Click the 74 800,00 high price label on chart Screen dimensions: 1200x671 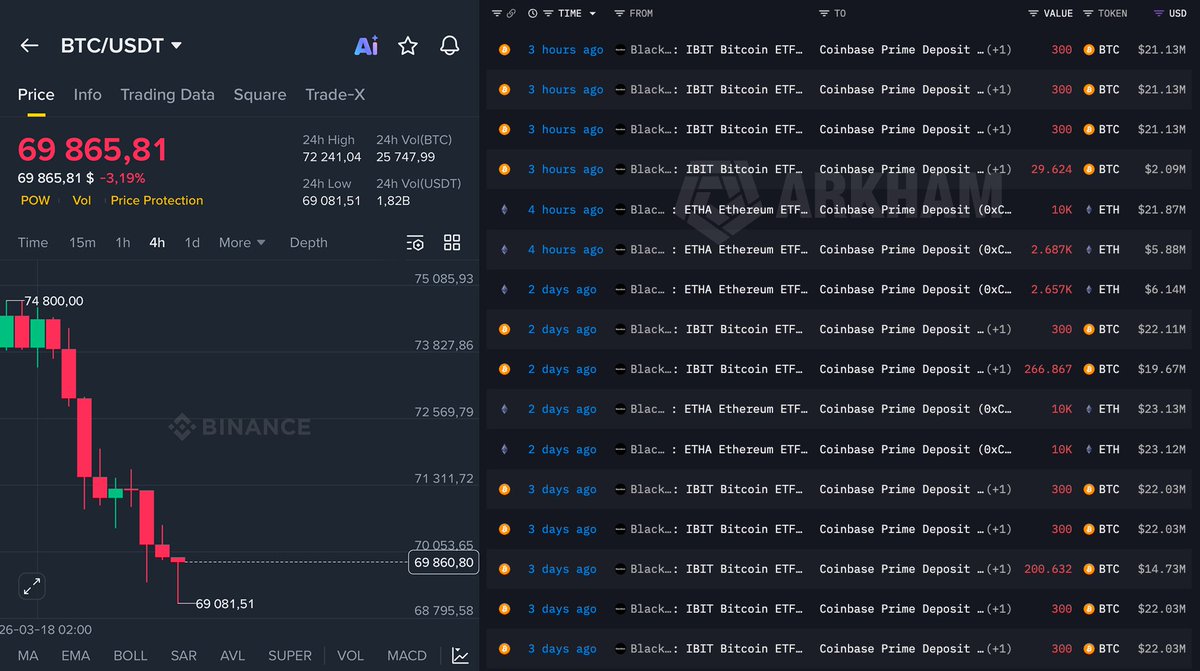(54, 301)
